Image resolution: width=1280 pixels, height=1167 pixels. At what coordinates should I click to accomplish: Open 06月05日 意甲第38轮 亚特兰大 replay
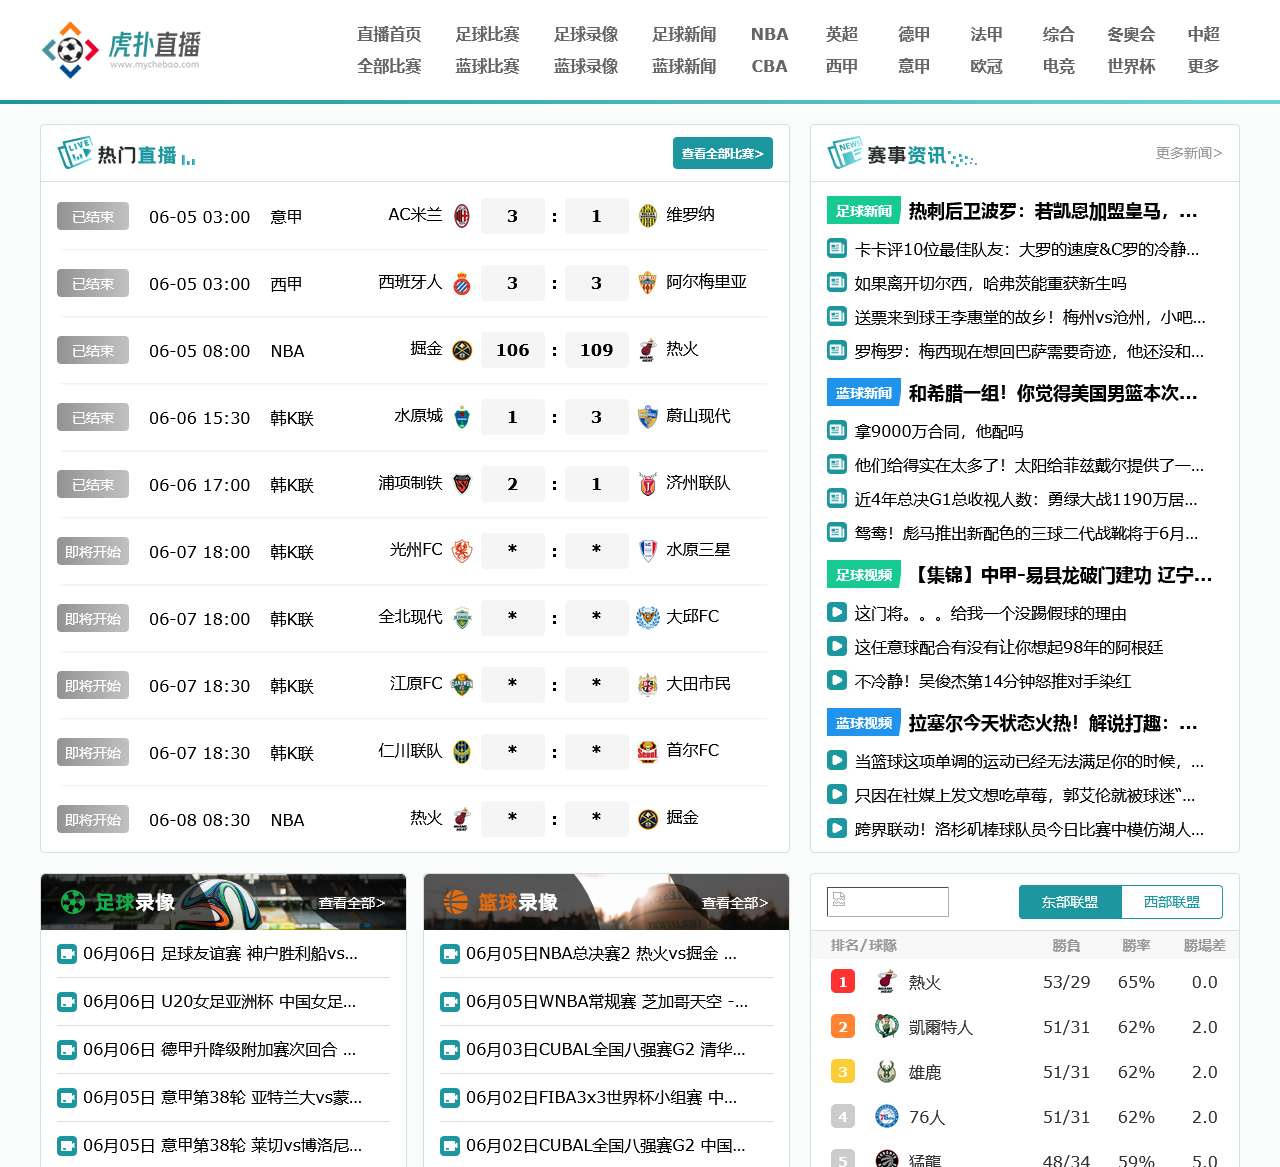click(x=222, y=1098)
